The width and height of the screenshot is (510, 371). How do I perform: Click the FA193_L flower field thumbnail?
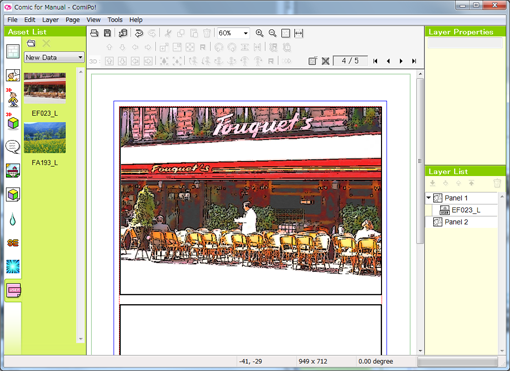(x=45, y=137)
